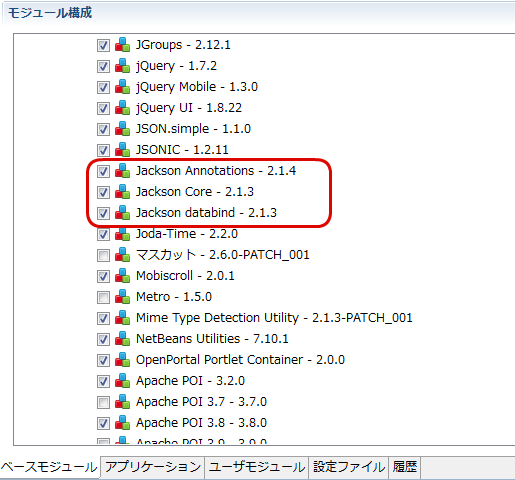Select the Mobiscroll - 2.0.1 label

185,276
